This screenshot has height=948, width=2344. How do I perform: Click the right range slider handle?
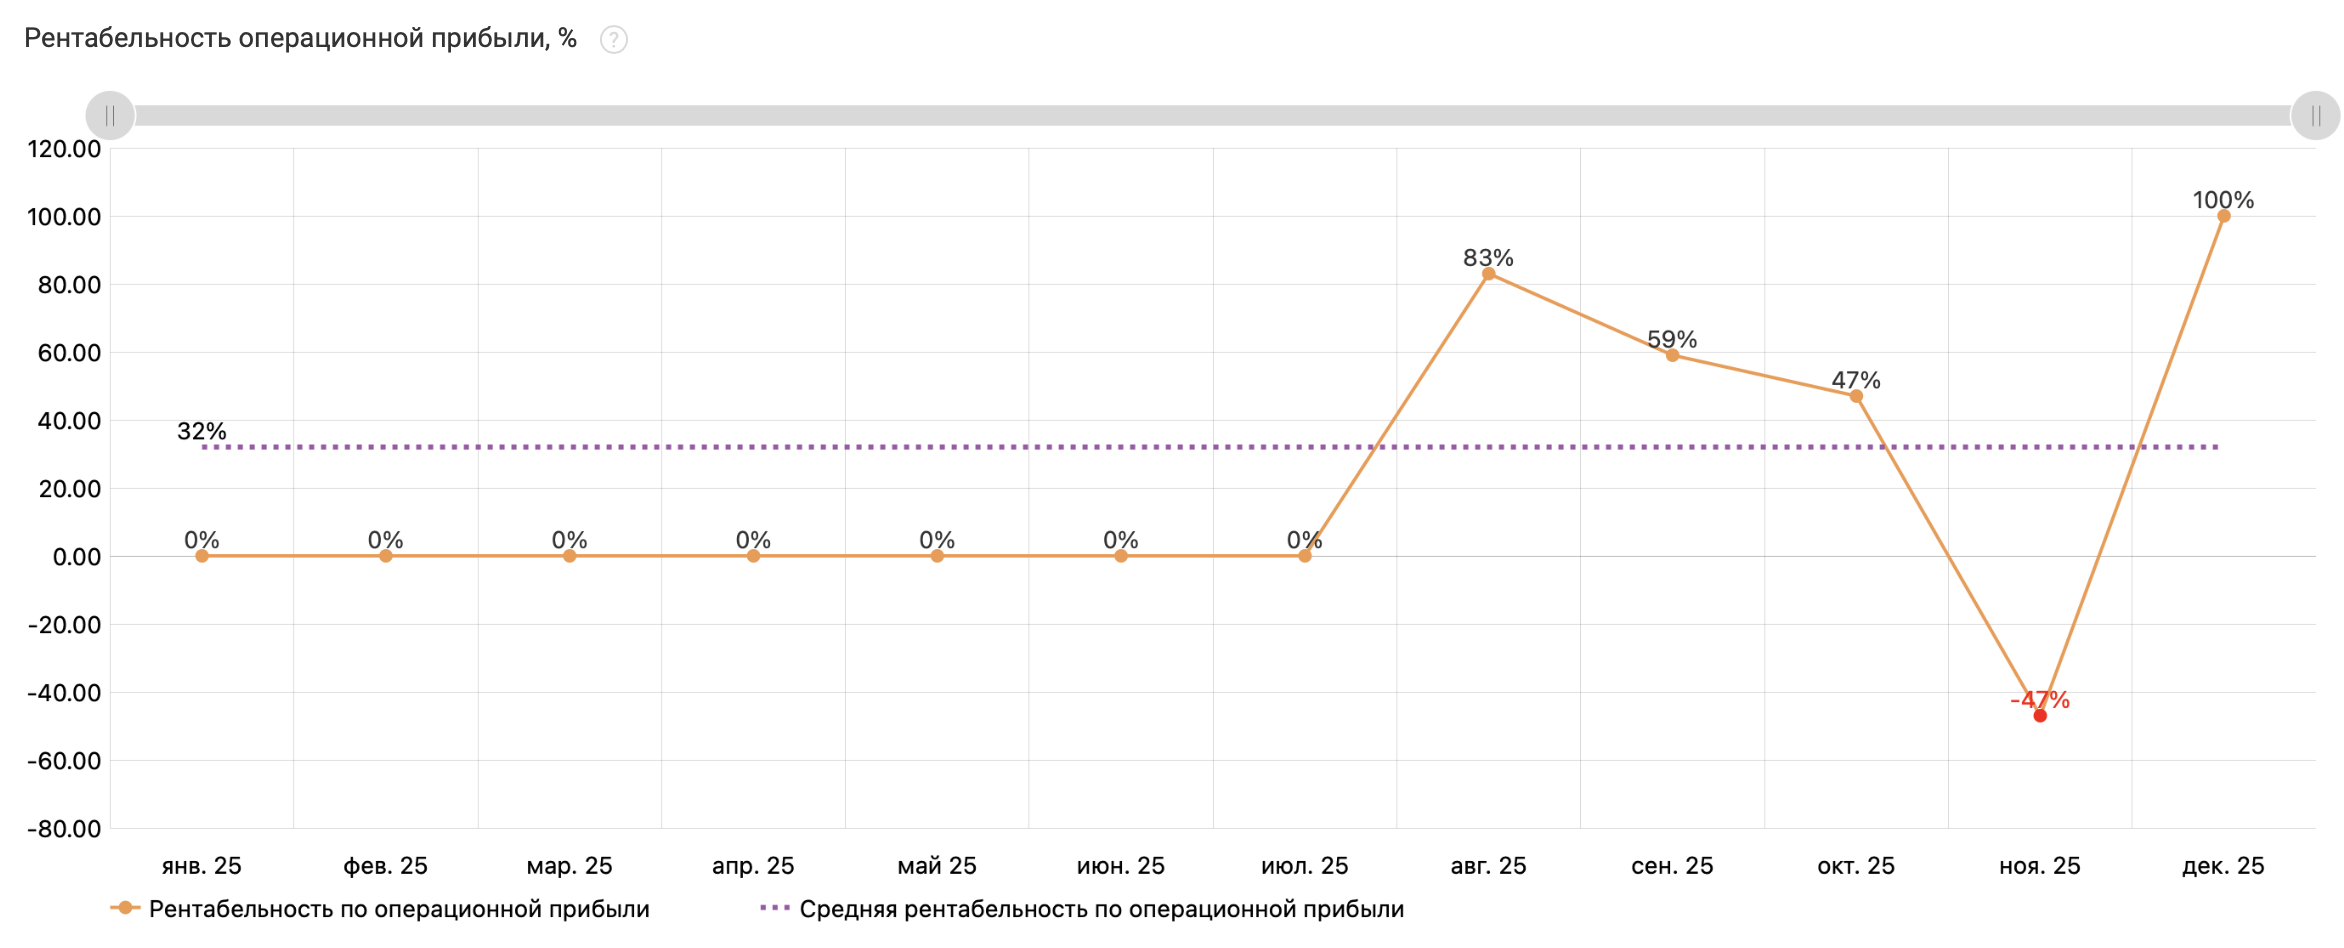coord(2315,116)
